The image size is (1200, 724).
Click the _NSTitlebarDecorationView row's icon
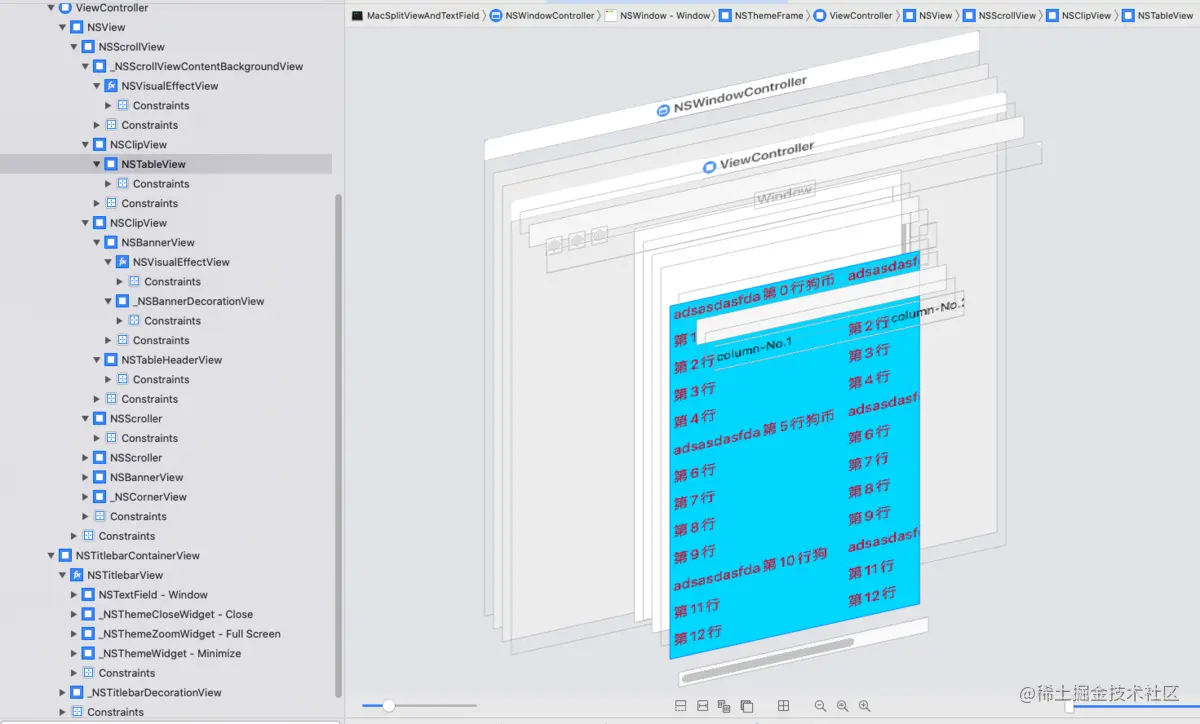pyautogui.click(x=76, y=692)
